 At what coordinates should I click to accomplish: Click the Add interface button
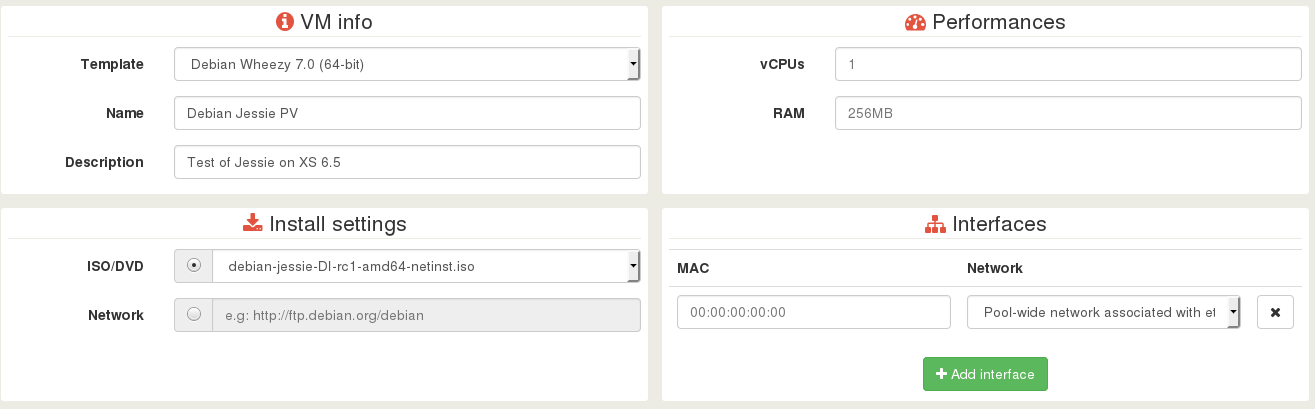point(985,374)
